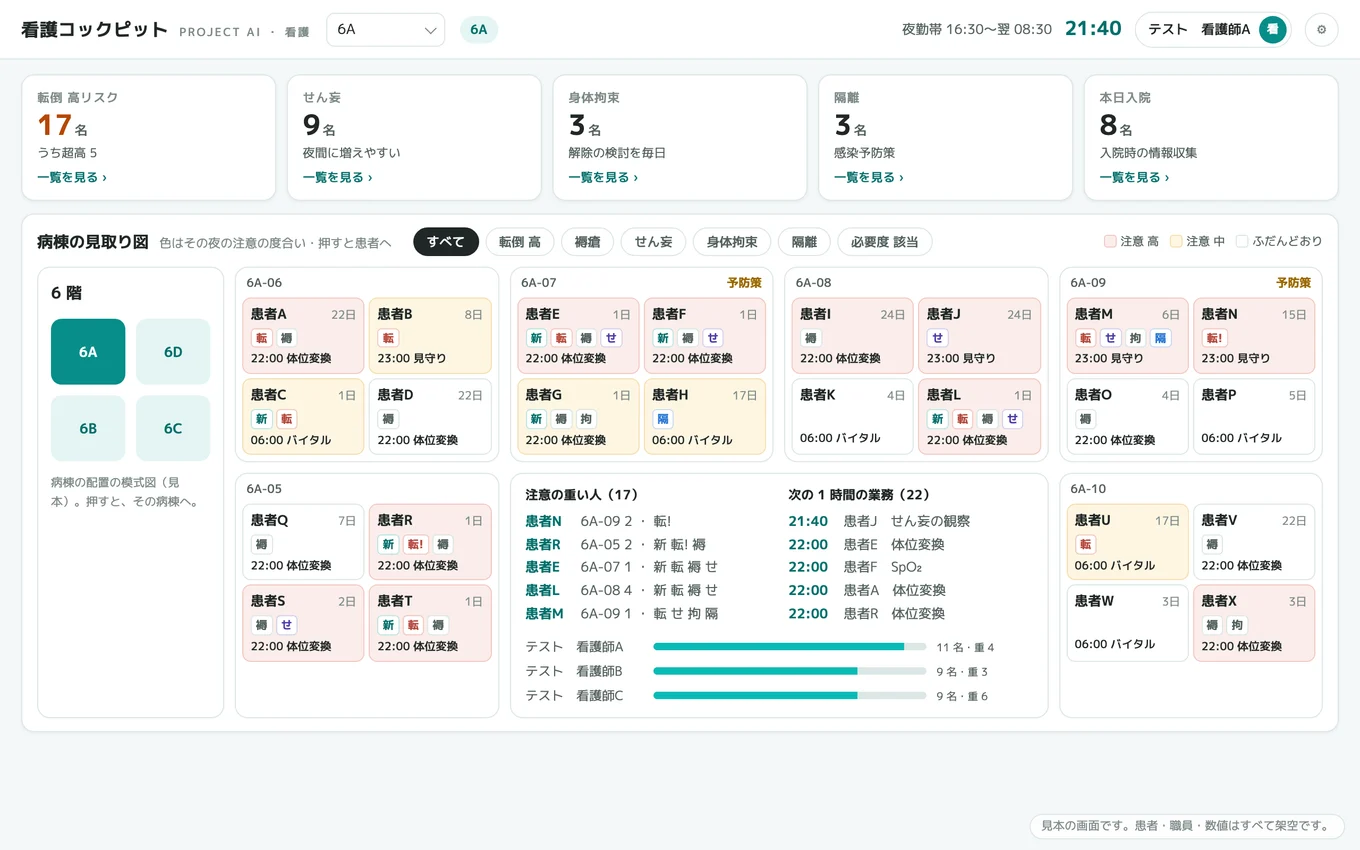Click the 褥 badge on 患者O card
Image resolution: width=1360 pixels, height=850 pixels.
point(1086,419)
